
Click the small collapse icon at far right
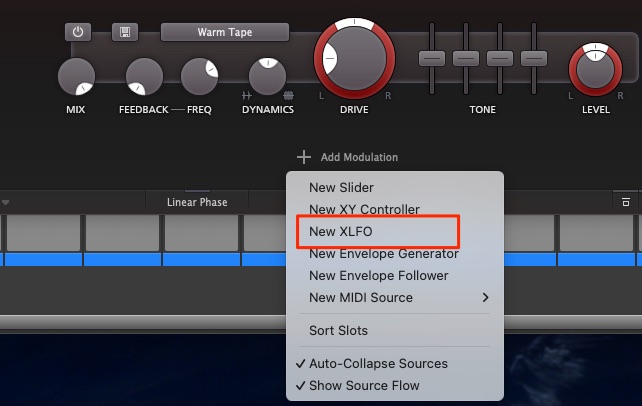(x=625, y=202)
